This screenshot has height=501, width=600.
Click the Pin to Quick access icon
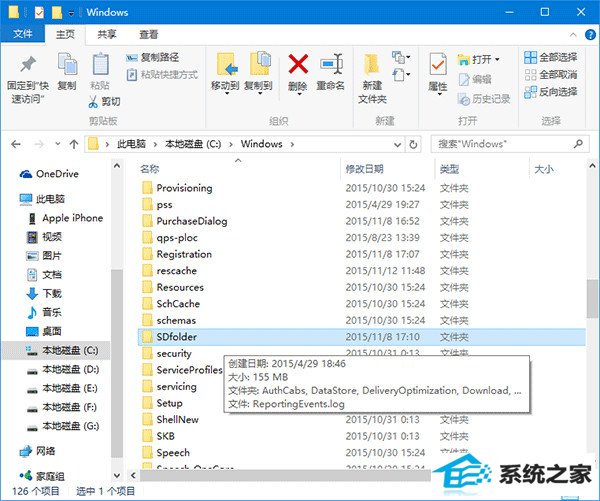click(28, 64)
